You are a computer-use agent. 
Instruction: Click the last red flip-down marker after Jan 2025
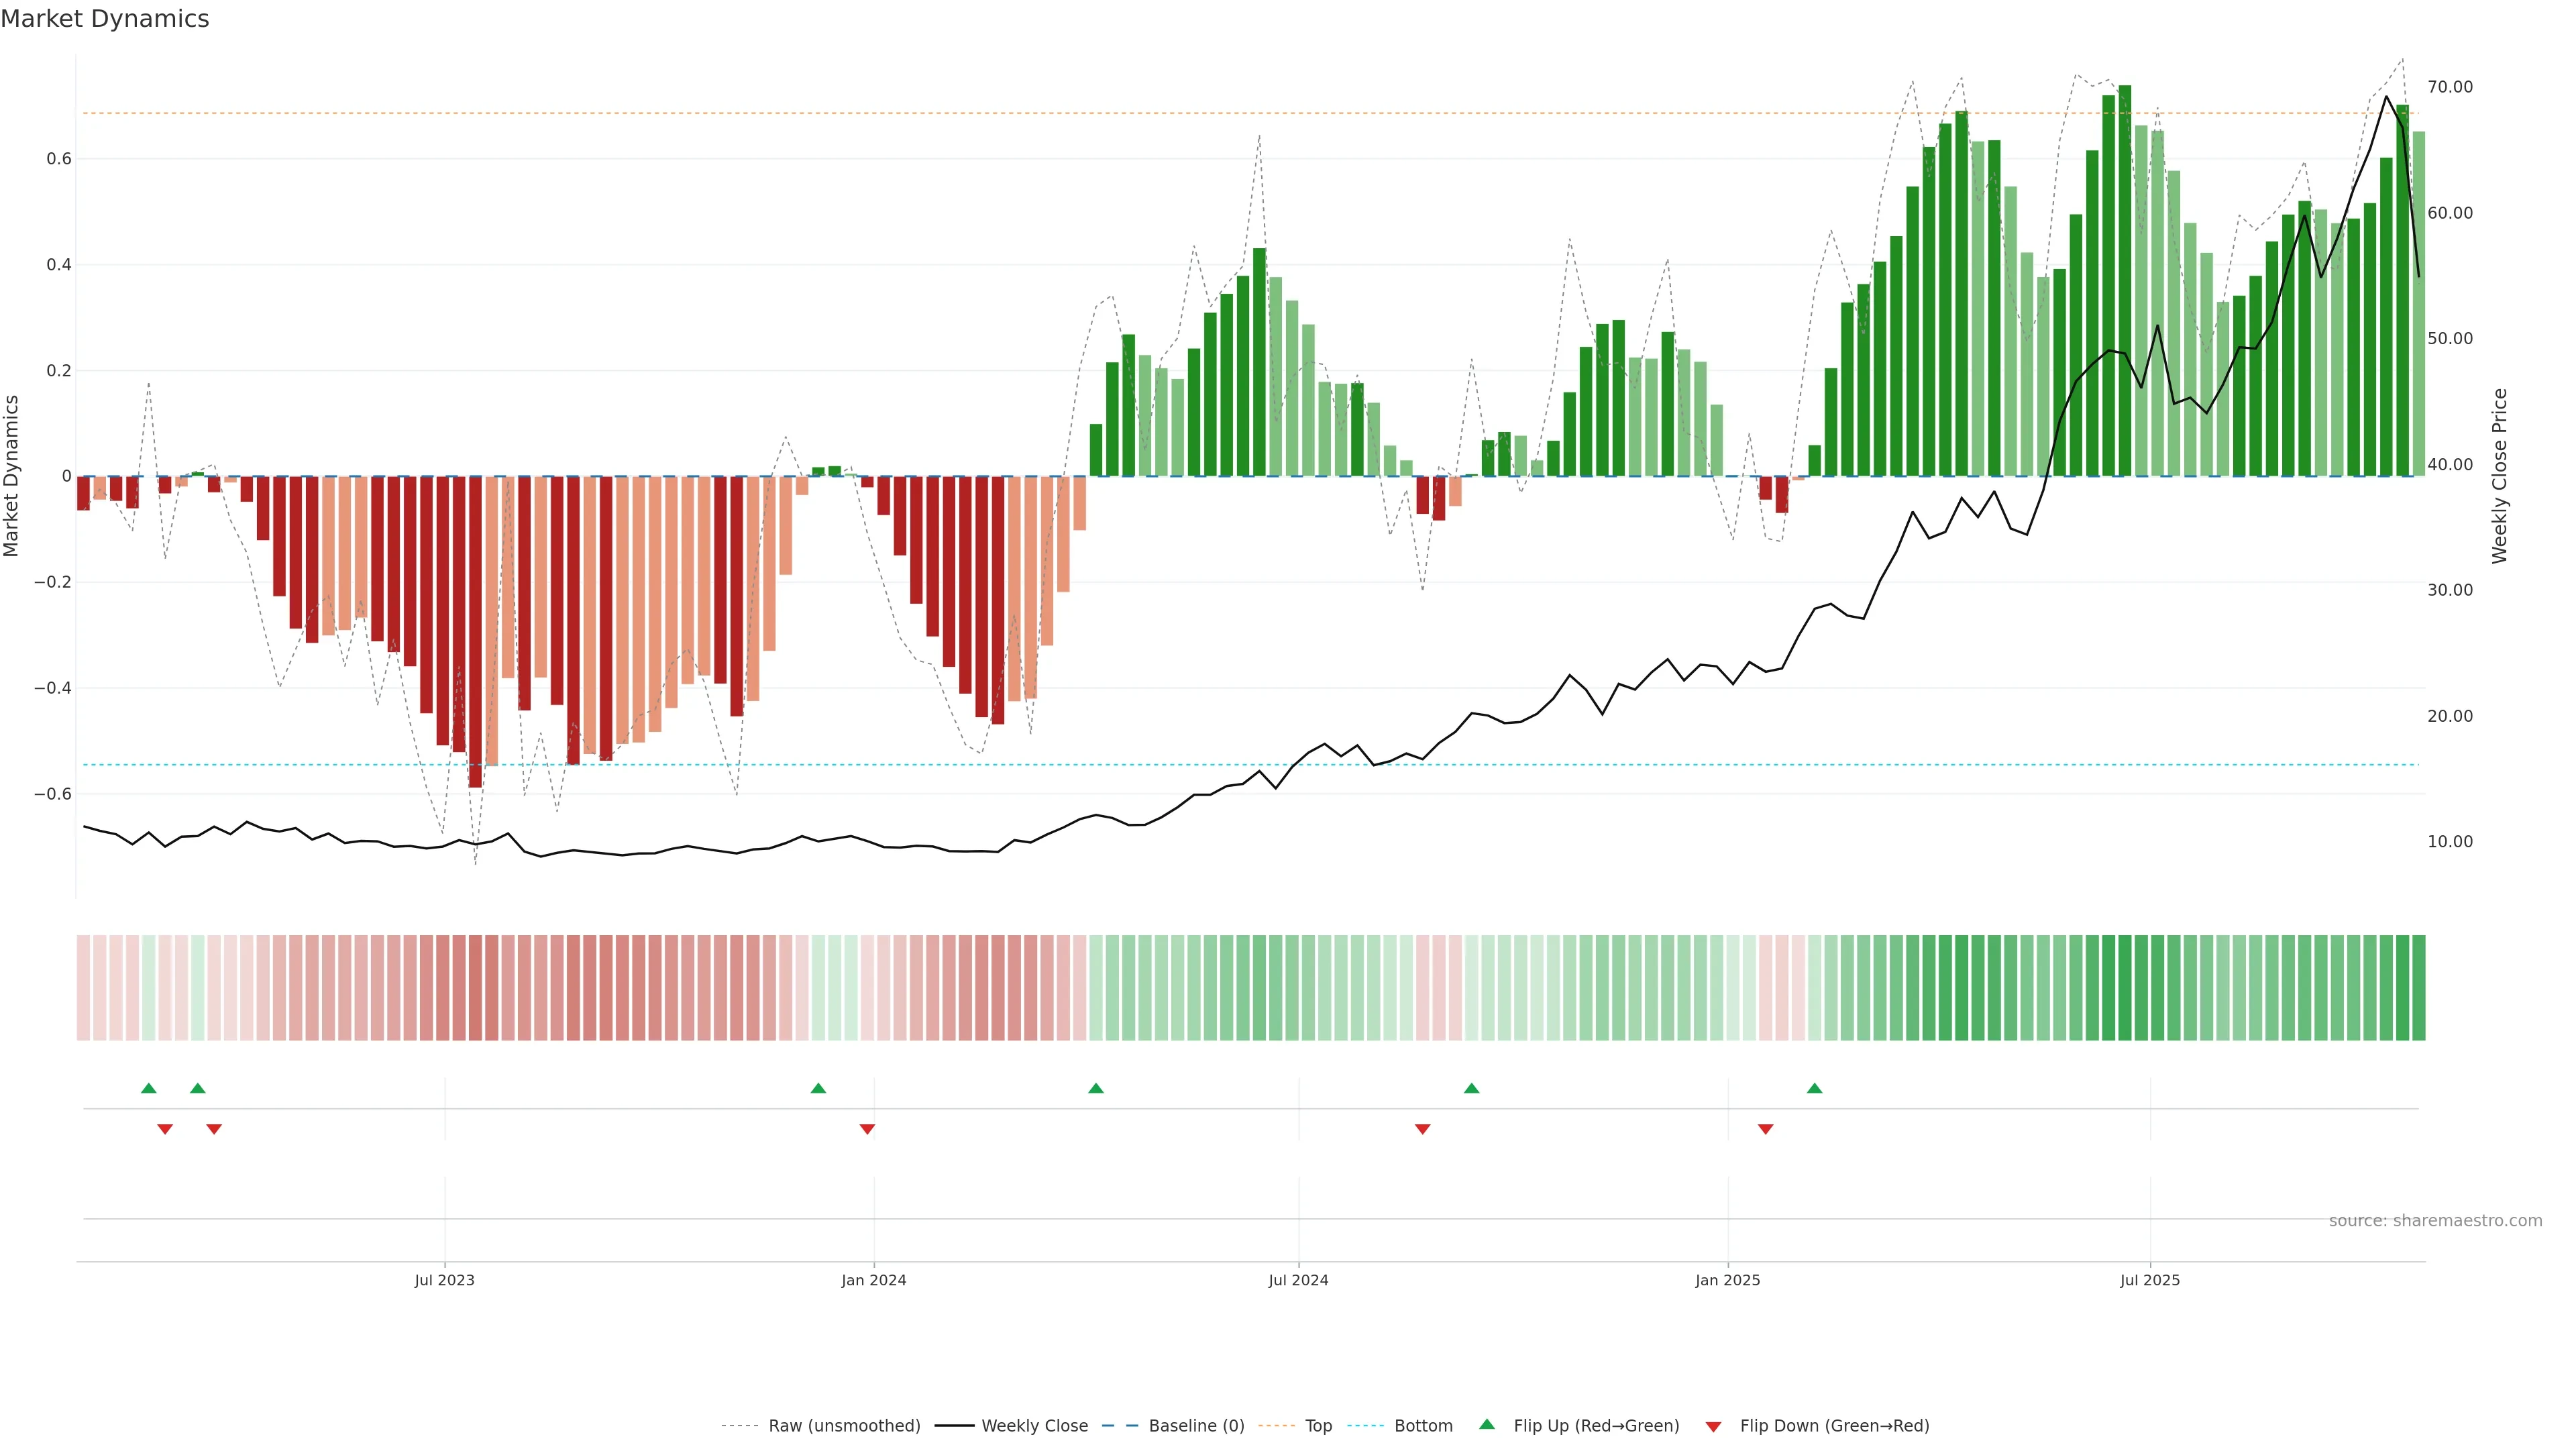[1765, 1129]
